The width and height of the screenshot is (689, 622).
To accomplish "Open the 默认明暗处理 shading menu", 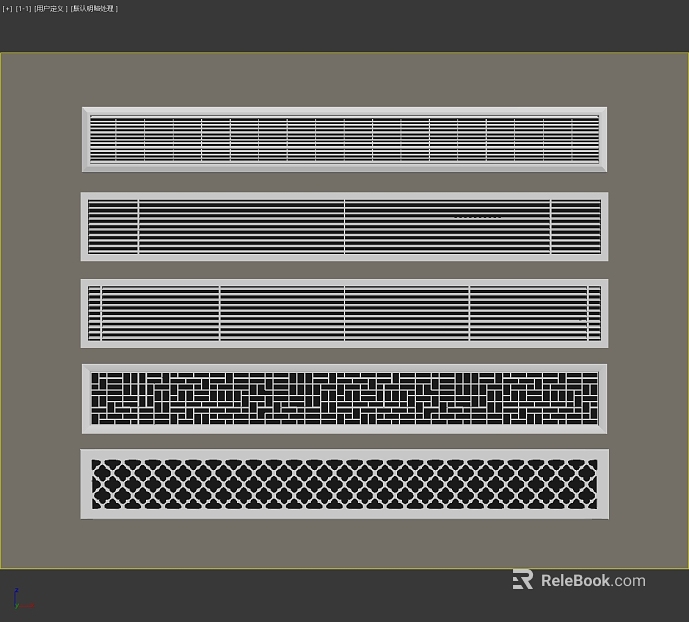I will tap(94, 9).
